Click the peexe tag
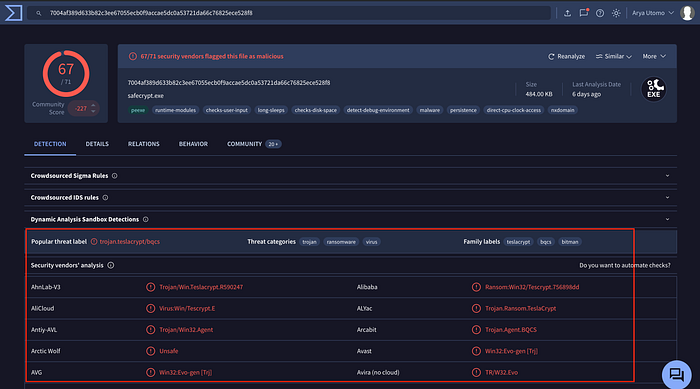The image size is (700, 389). 138,110
